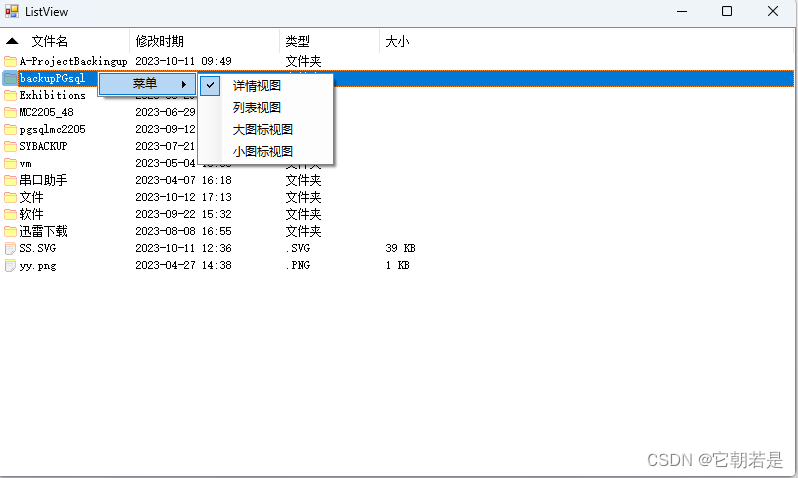798x478 pixels.
Task: Close the ListView window
Action: click(773, 11)
